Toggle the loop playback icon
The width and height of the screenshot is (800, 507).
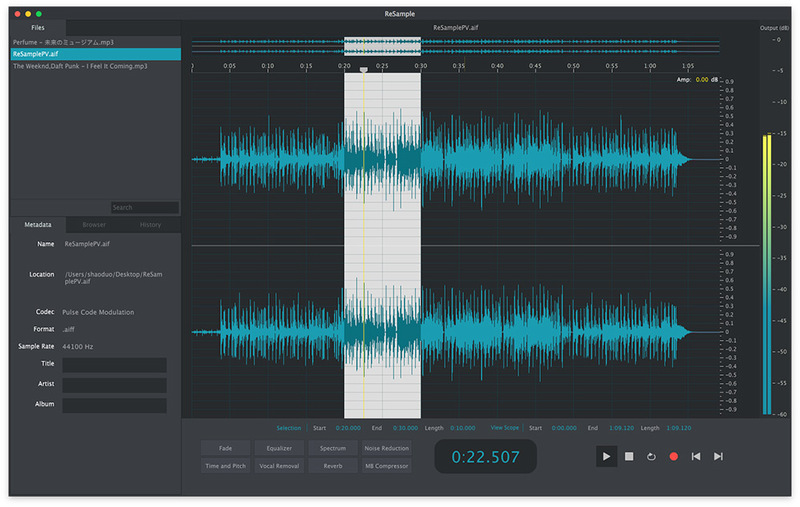[651, 456]
